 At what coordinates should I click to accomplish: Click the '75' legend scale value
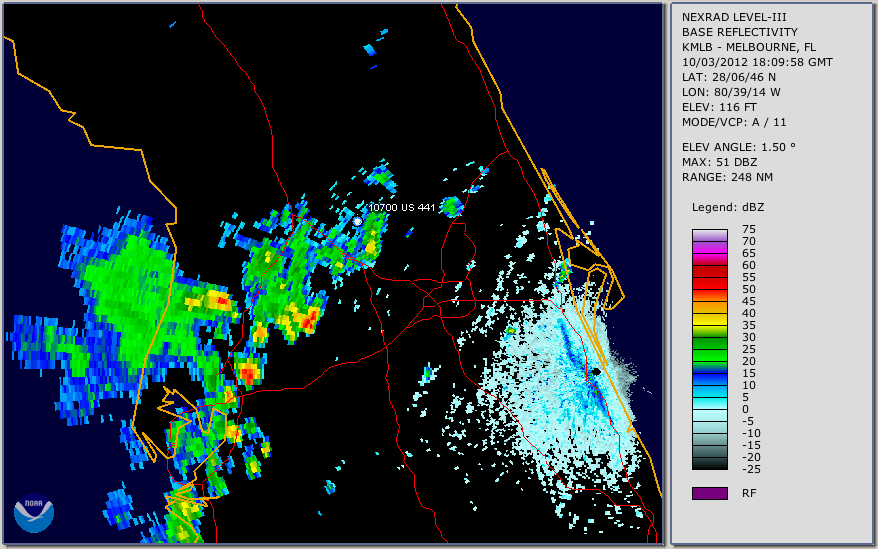click(x=749, y=229)
